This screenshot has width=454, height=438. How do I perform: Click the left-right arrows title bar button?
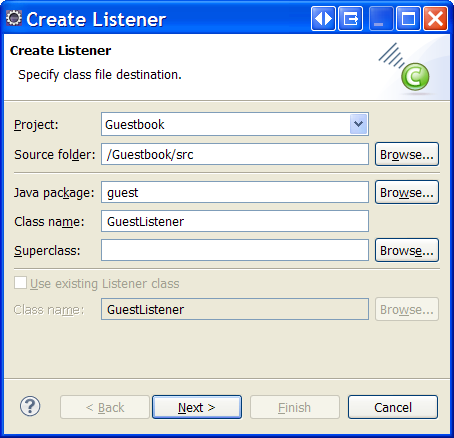[x=323, y=19]
